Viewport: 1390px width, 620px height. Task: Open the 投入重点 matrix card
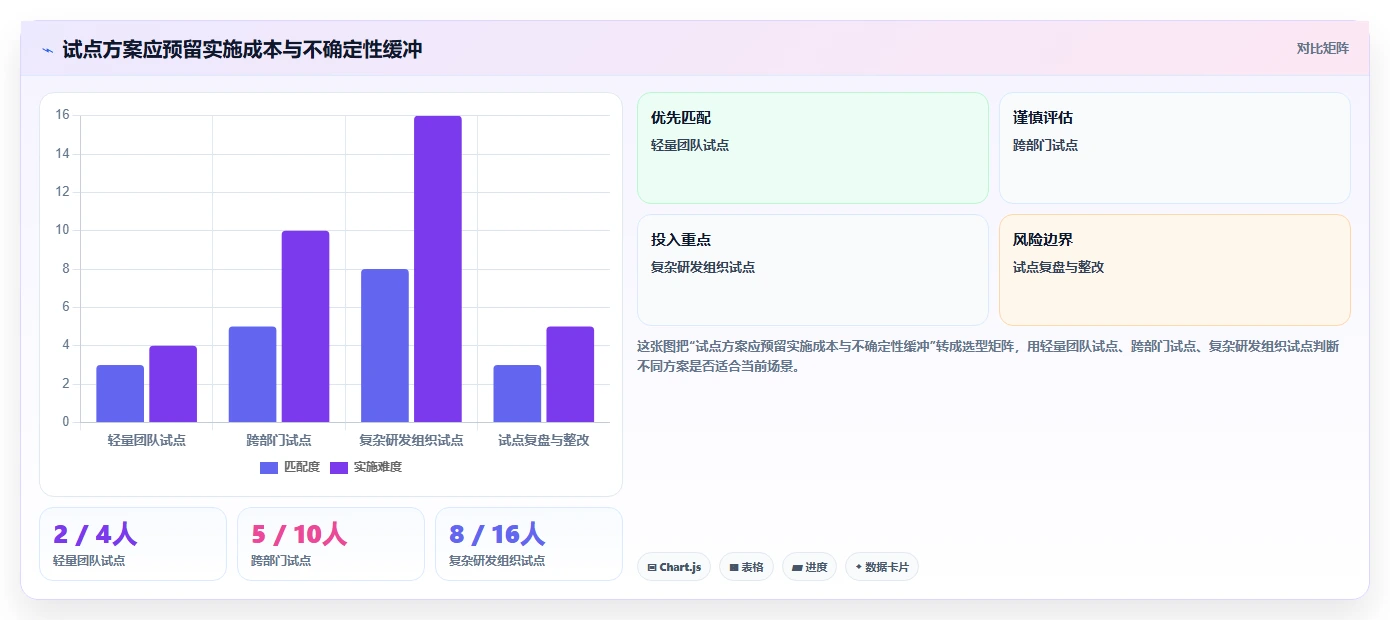(x=813, y=270)
